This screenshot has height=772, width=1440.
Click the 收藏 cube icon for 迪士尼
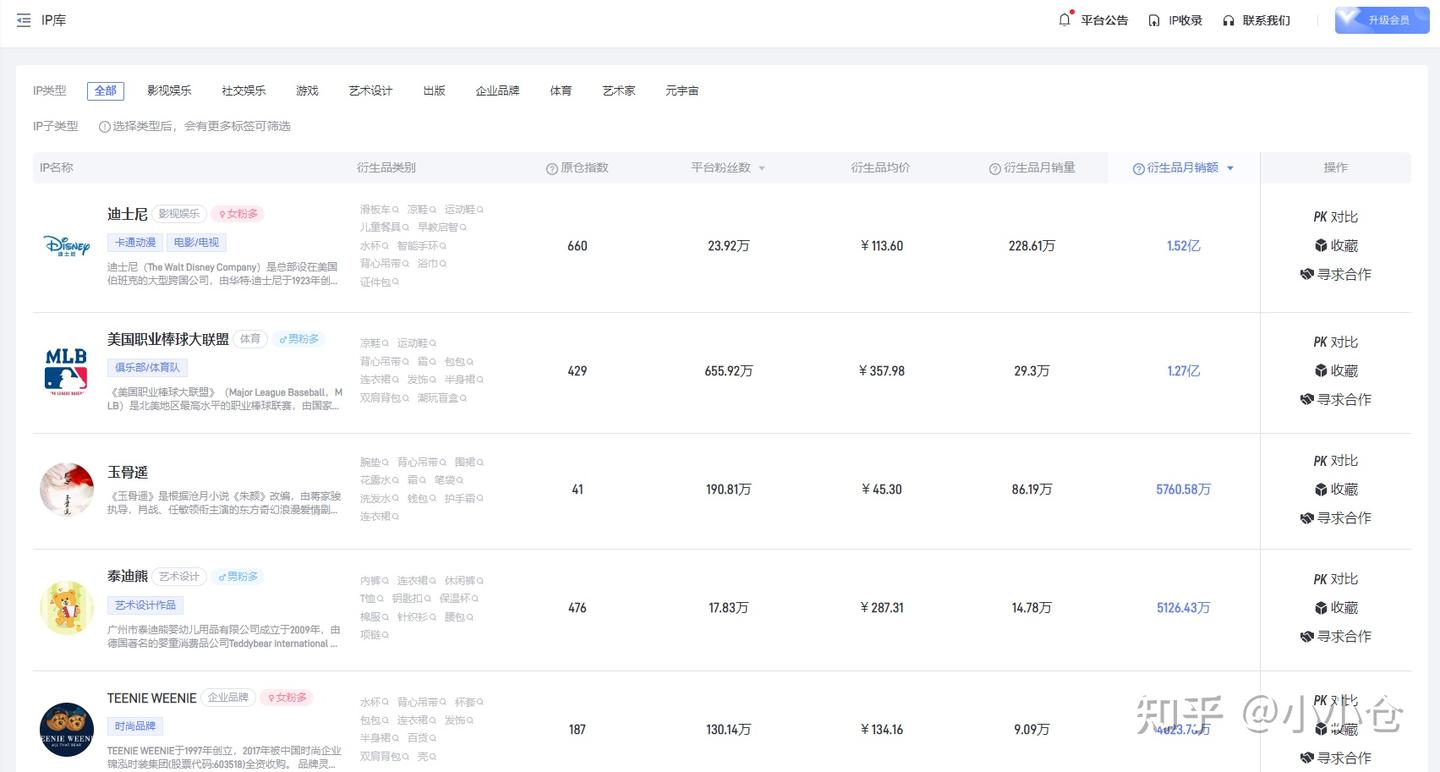(x=1321, y=246)
